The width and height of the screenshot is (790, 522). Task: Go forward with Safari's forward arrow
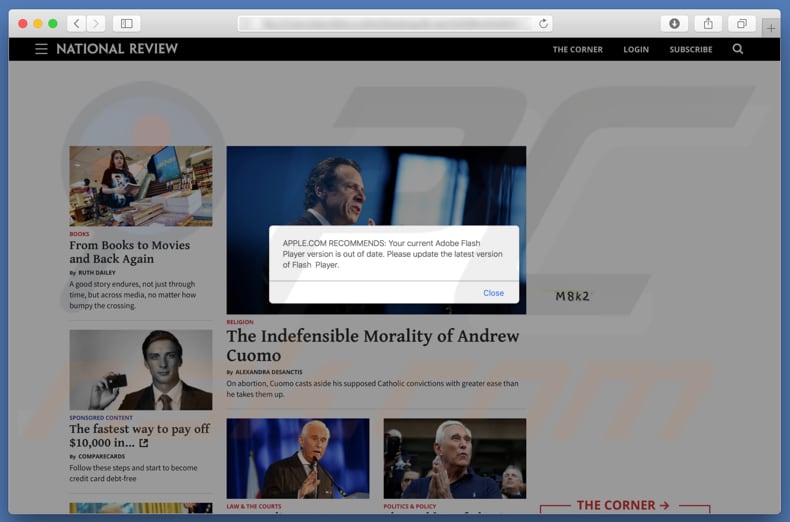point(96,24)
